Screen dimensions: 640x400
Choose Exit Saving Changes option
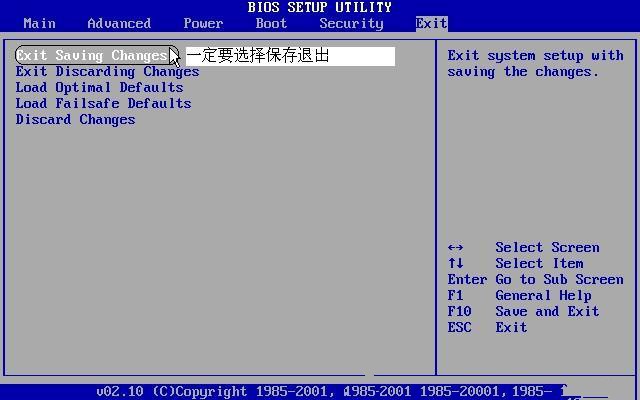92,56
